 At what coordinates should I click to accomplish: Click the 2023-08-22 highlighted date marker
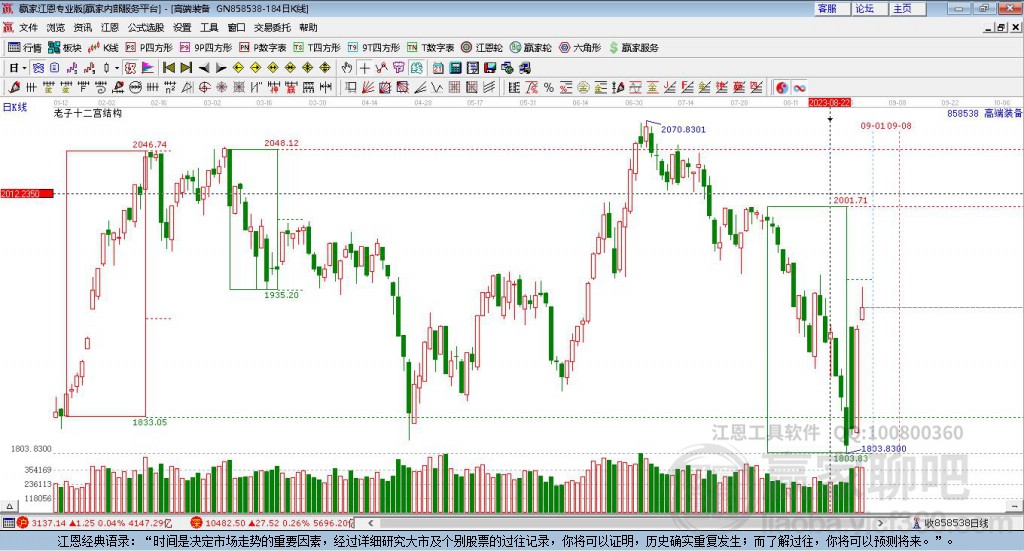pos(829,102)
